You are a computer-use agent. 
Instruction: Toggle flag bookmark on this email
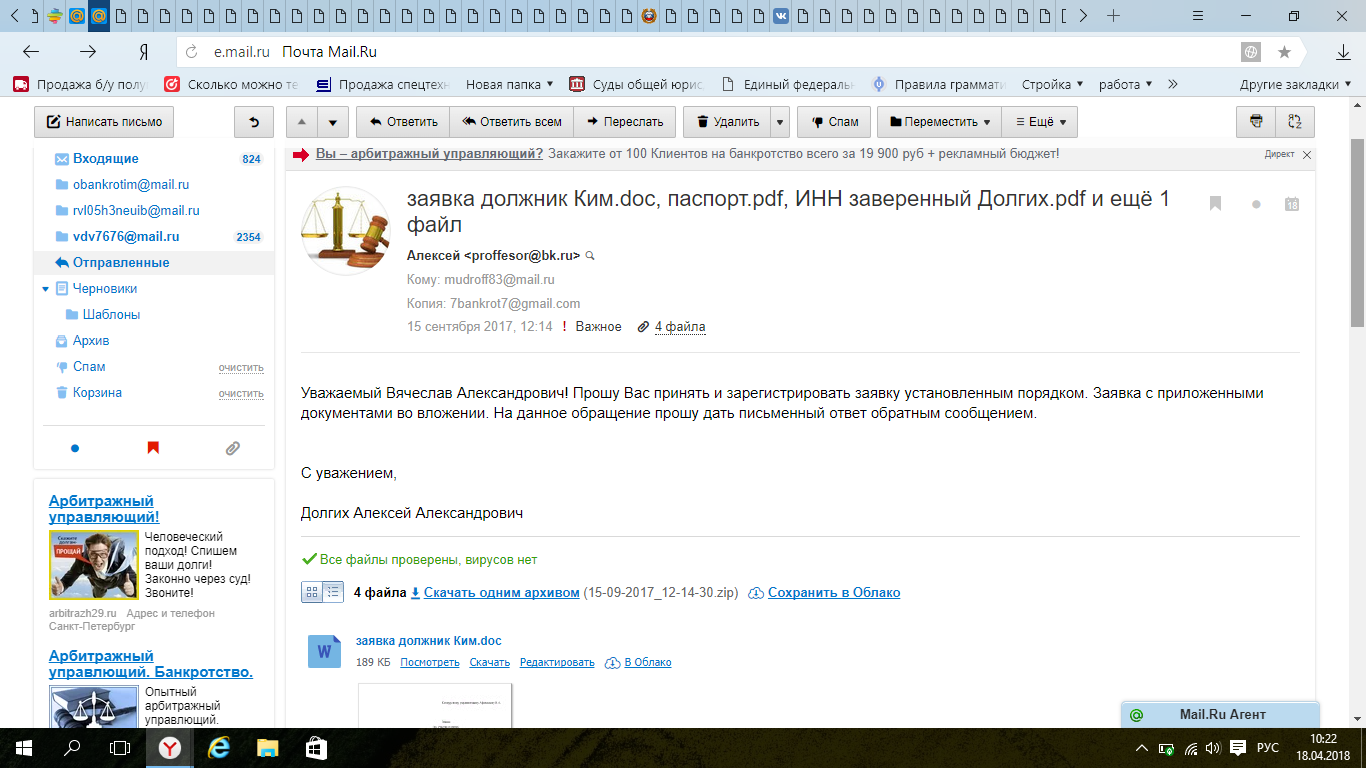(x=1216, y=204)
